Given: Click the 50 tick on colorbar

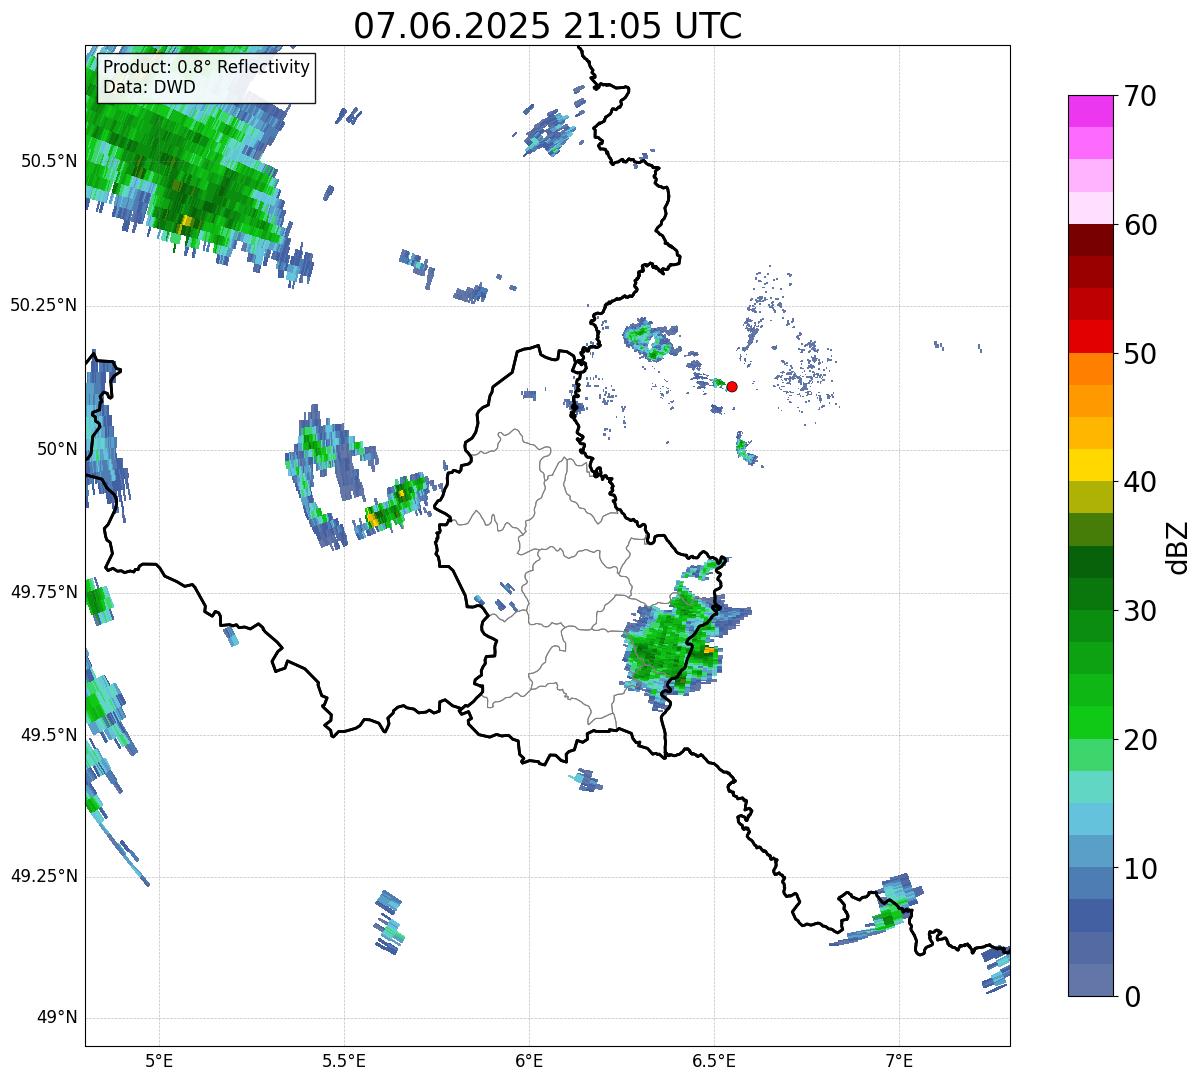Looking at the screenshot, I should pyautogui.click(x=1140, y=354).
